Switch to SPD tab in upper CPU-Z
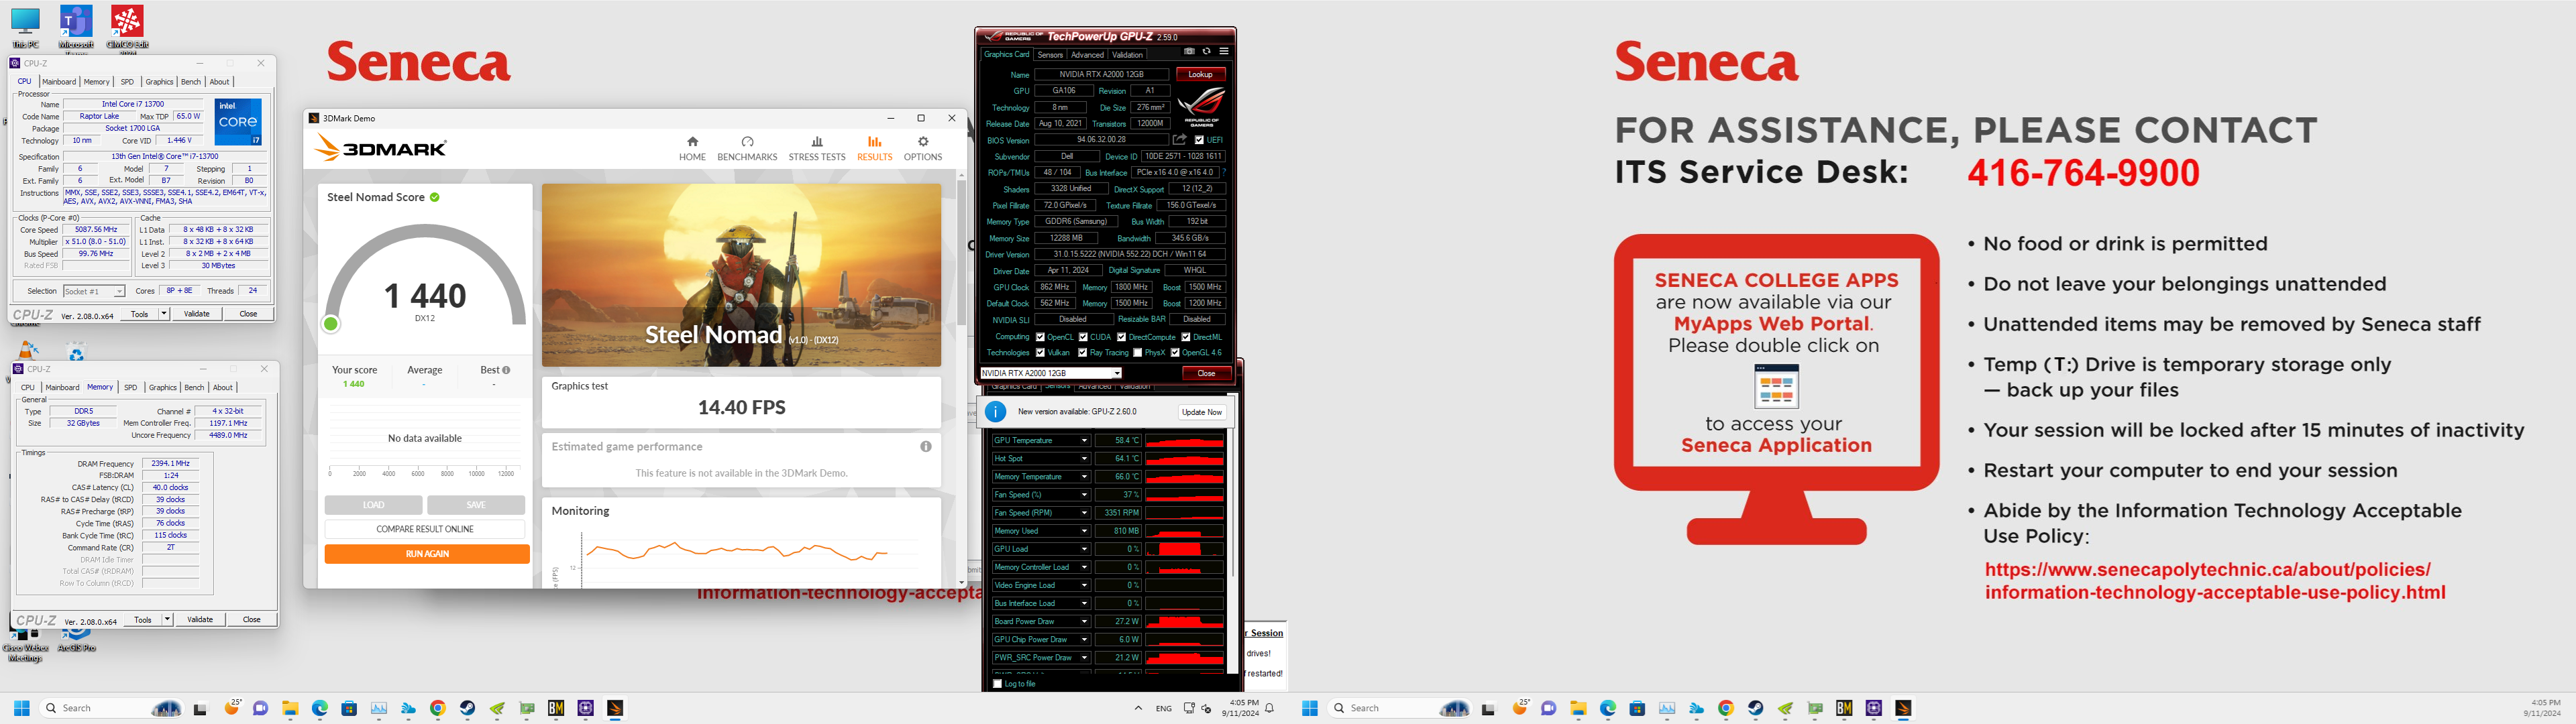 click(127, 82)
